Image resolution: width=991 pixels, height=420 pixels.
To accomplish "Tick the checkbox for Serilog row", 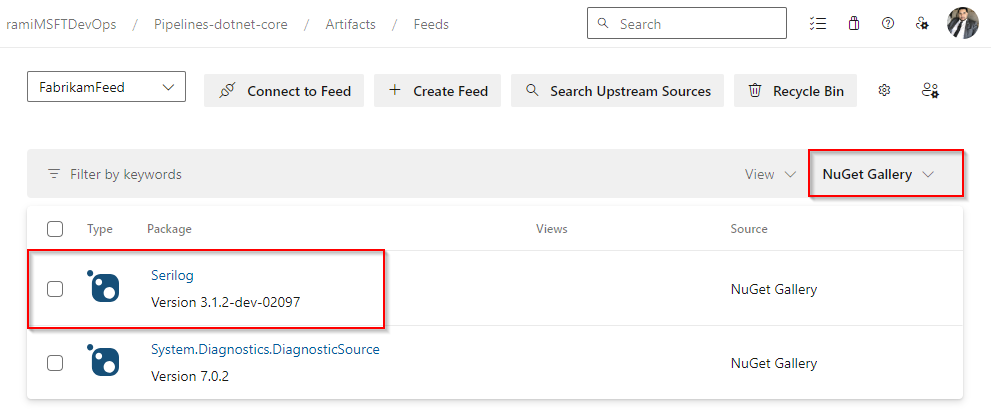I will (55, 289).
